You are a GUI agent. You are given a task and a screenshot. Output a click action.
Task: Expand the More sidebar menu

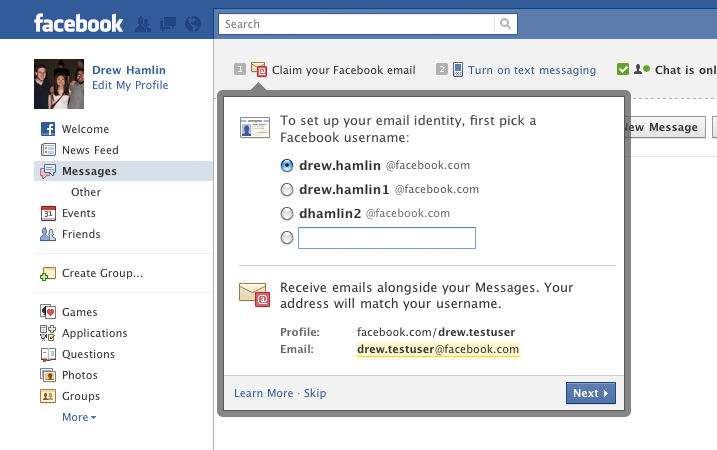(x=79, y=417)
